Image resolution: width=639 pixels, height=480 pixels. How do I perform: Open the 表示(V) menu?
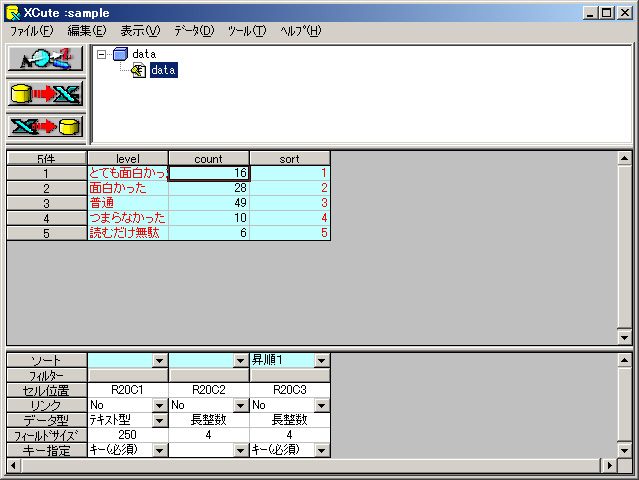[140, 31]
